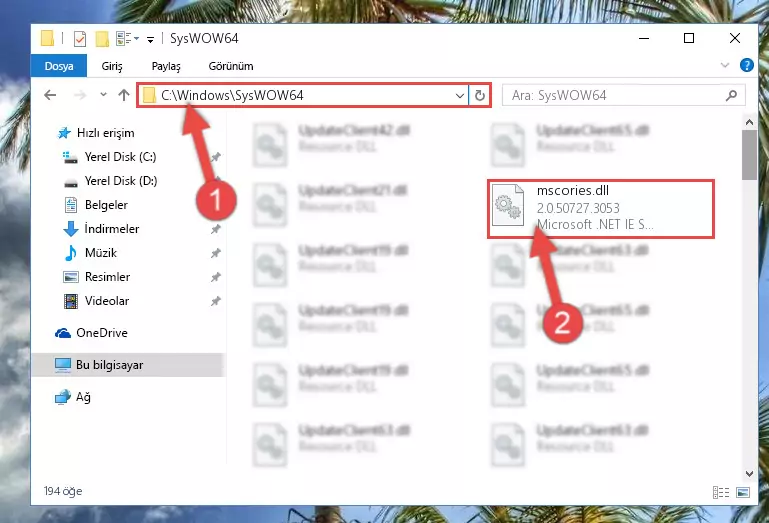Click the folder icon in address bar
This screenshot has width=769, height=523.
149,95
